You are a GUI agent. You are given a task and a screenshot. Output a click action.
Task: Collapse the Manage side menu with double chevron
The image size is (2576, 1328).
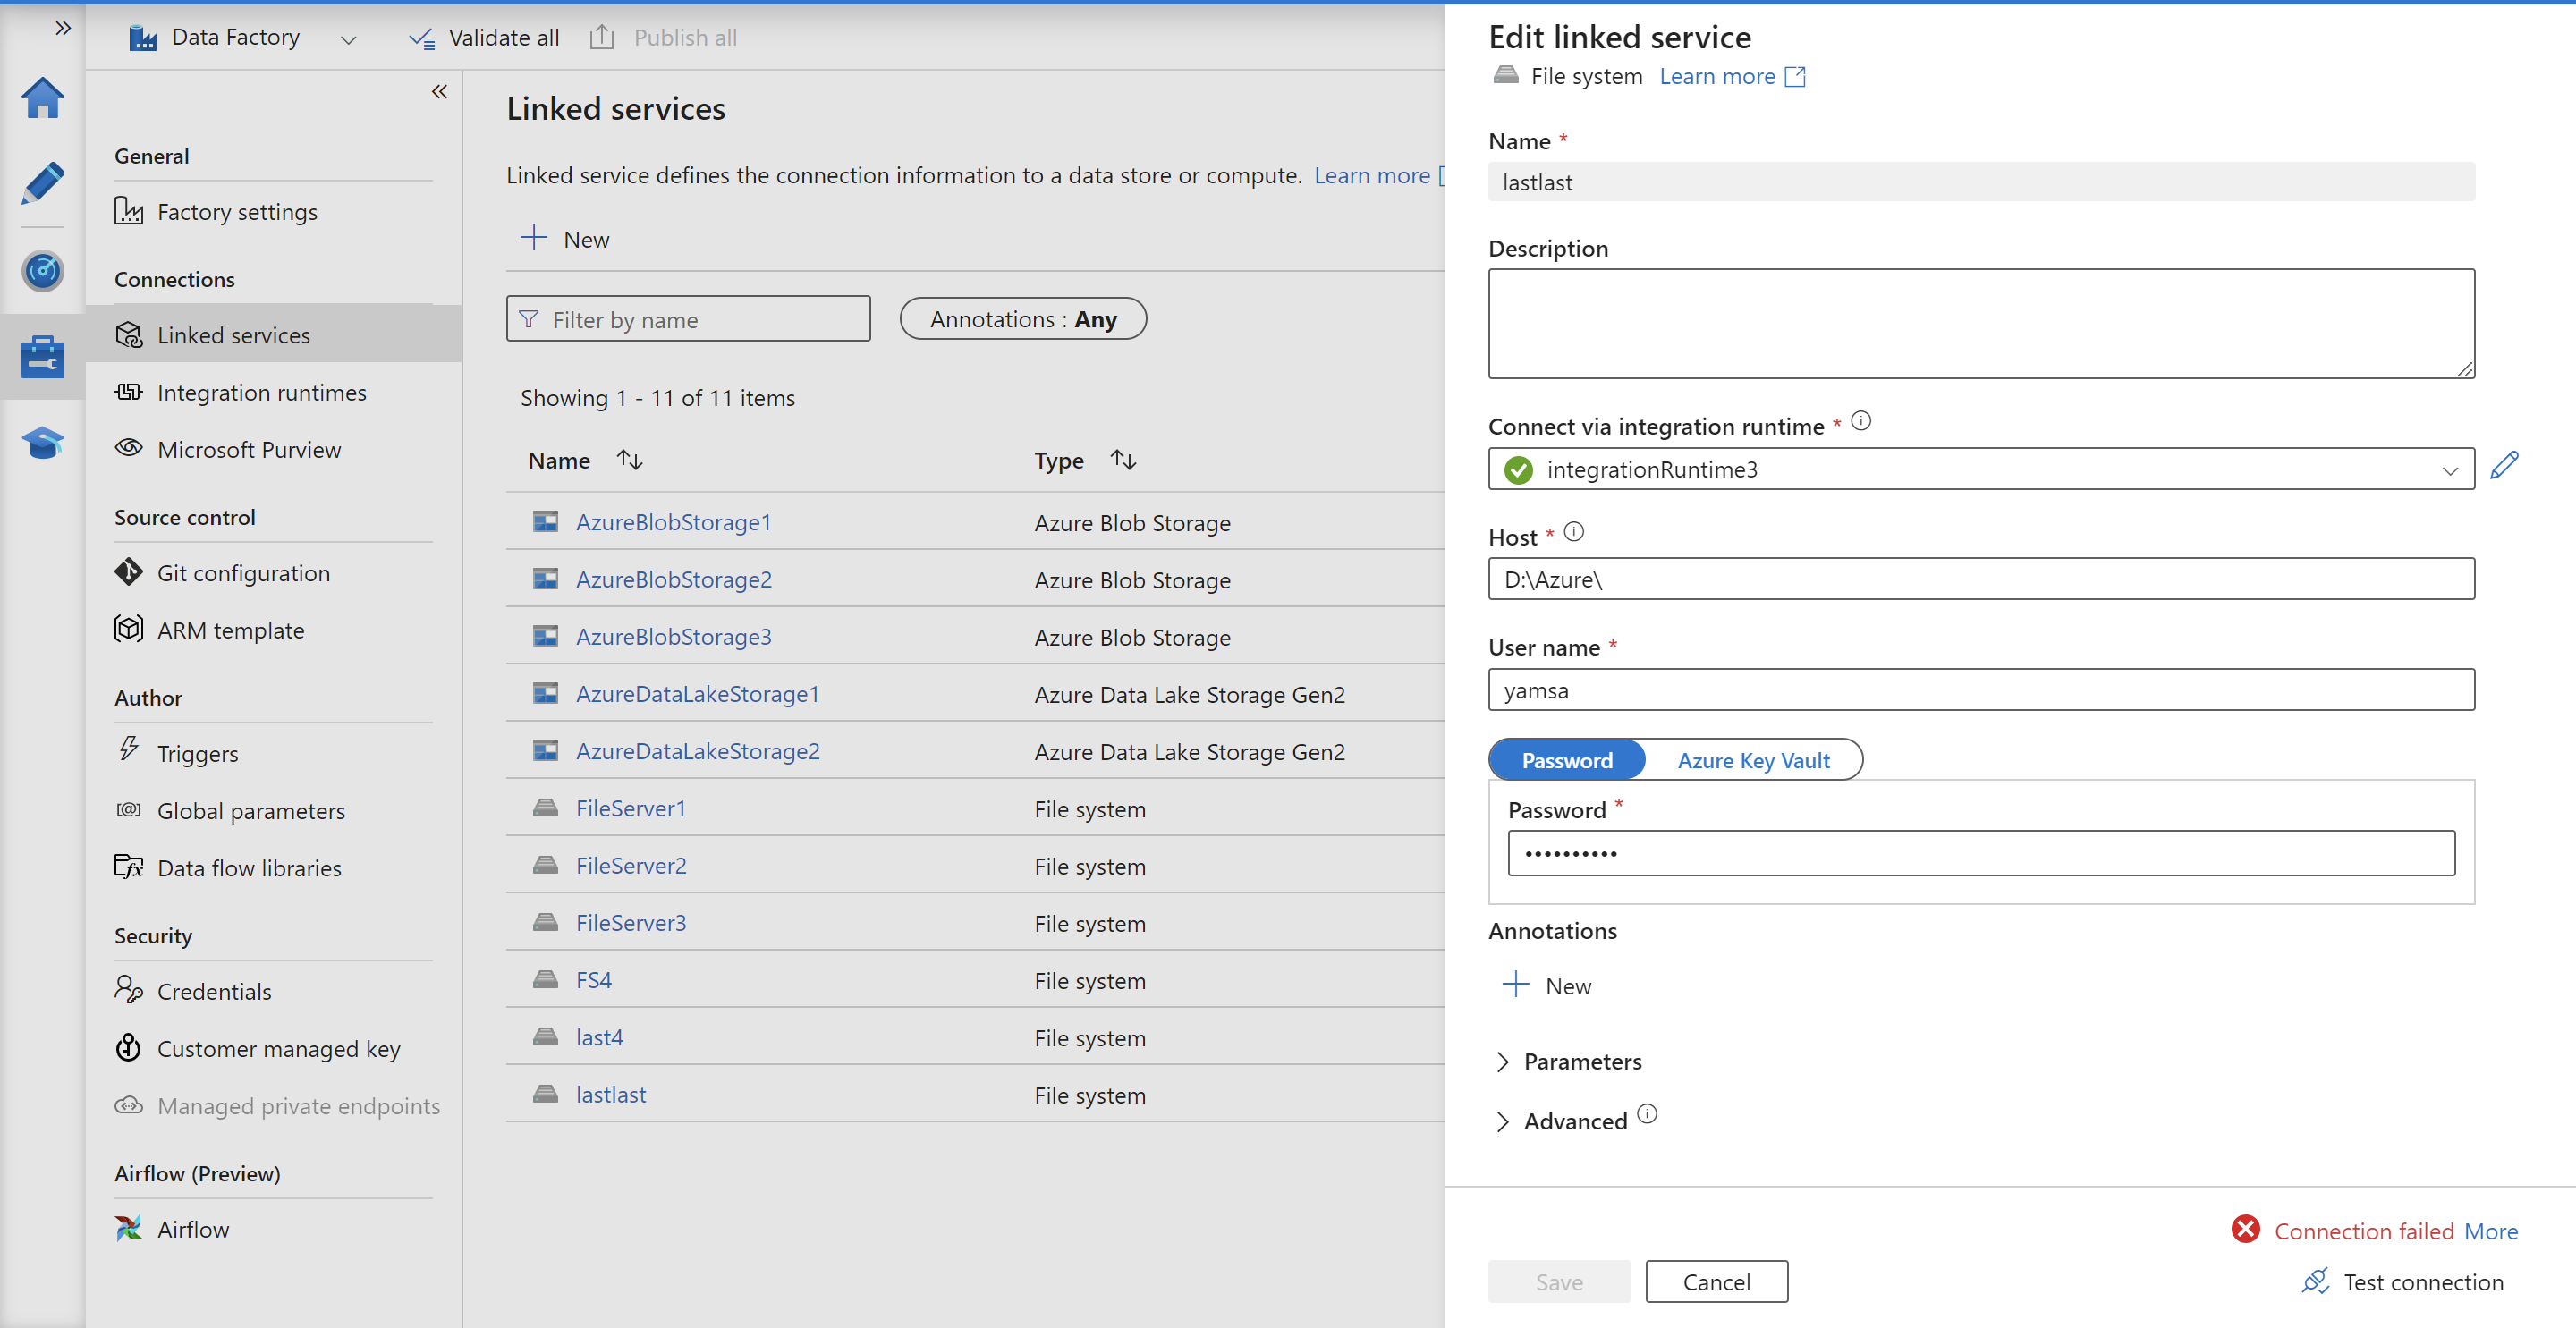click(x=439, y=92)
